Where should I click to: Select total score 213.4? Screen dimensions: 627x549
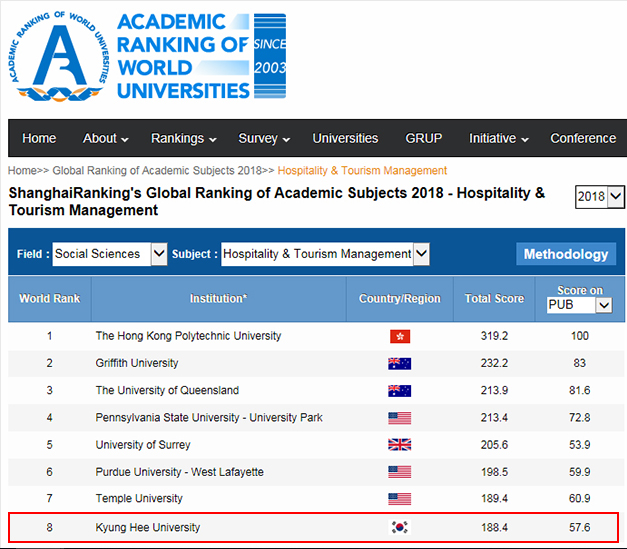click(x=494, y=418)
